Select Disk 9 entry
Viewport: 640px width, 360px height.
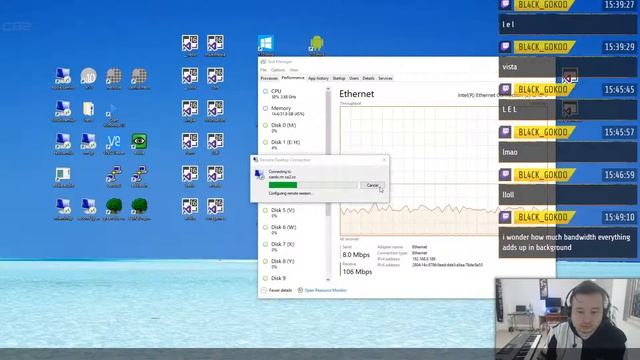point(293,278)
